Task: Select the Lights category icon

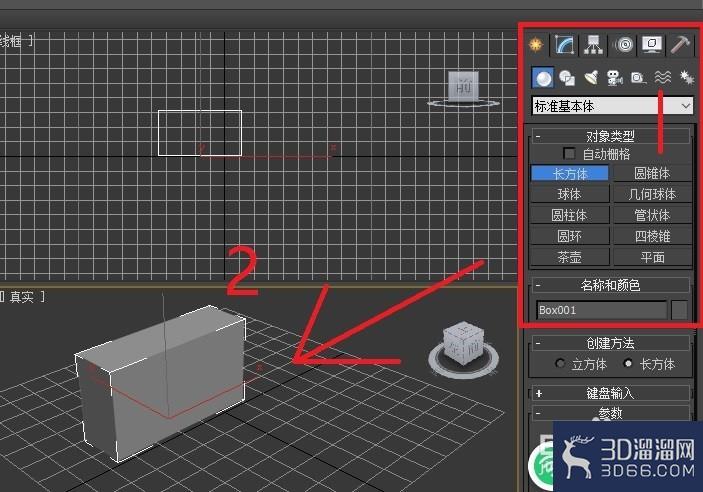Action: tap(591, 78)
